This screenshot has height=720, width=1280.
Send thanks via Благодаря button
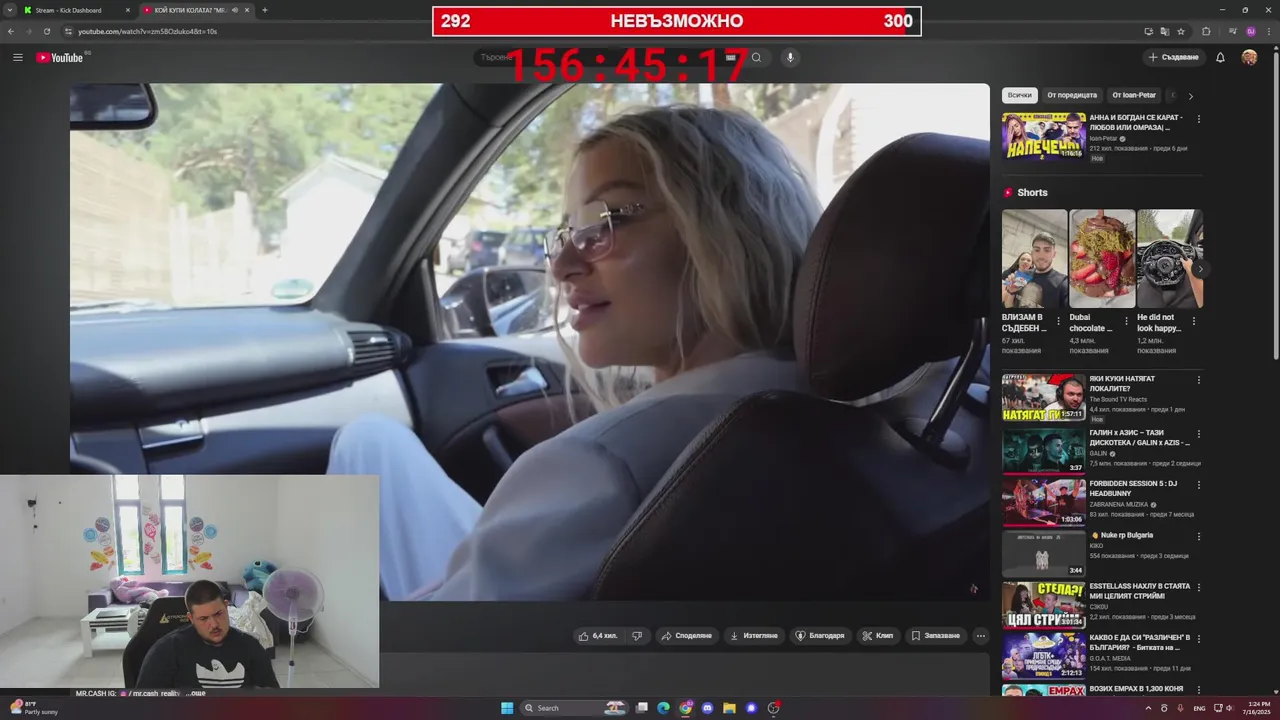coord(819,635)
